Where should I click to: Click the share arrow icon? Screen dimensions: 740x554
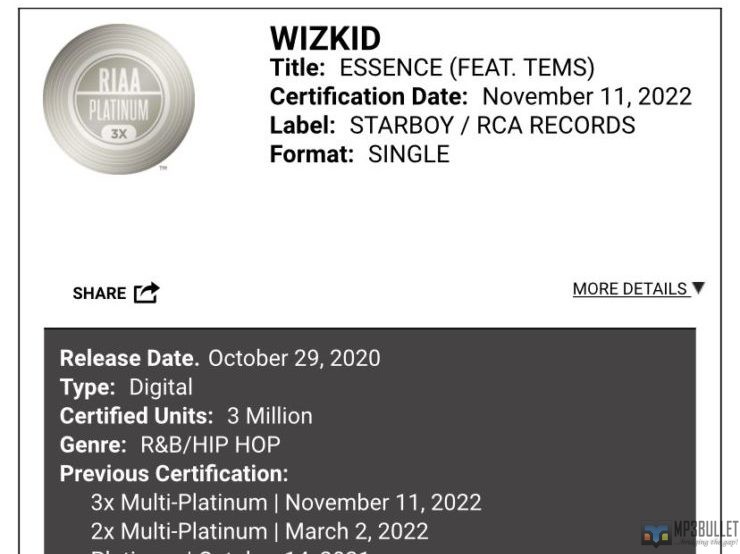tap(147, 293)
